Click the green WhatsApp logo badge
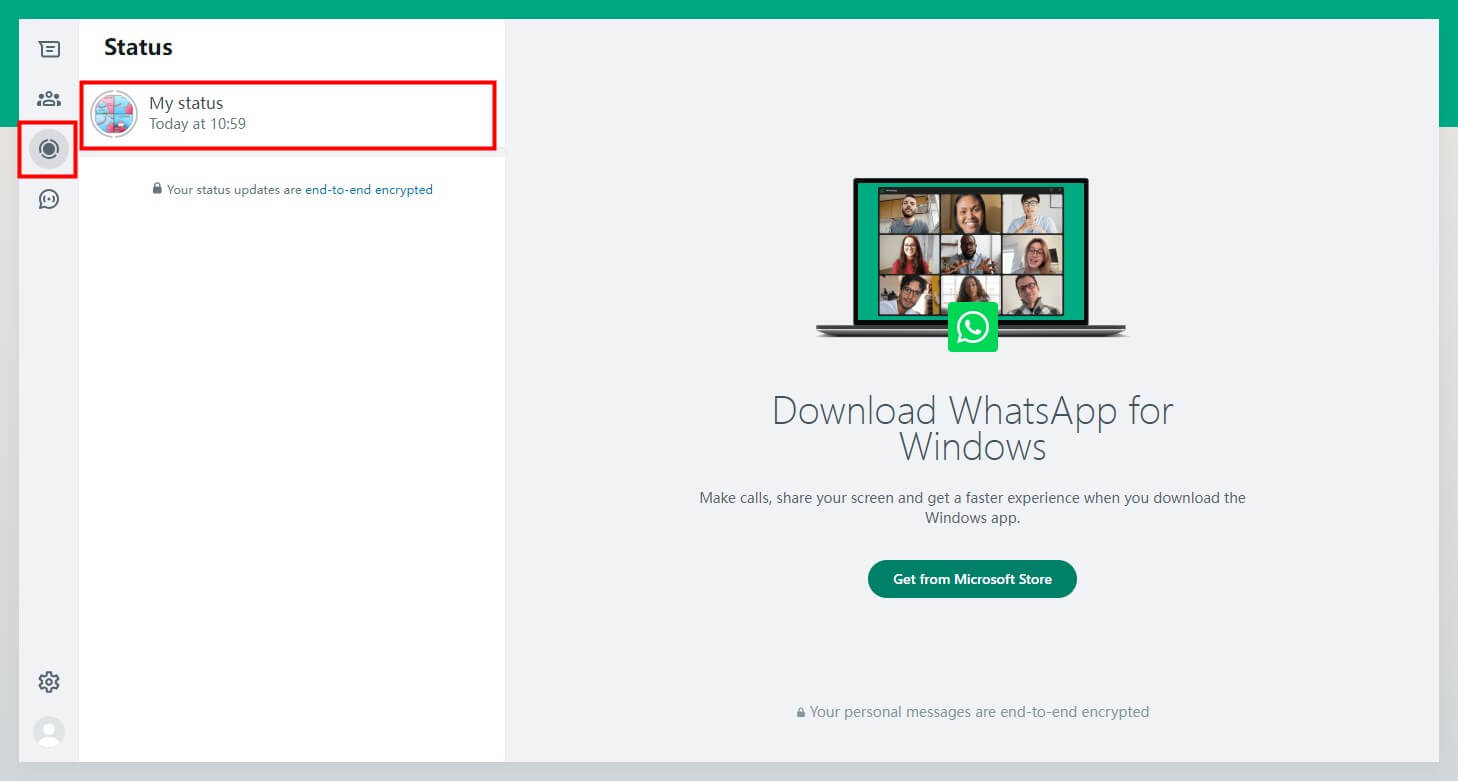The image size is (1458, 781). (973, 327)
